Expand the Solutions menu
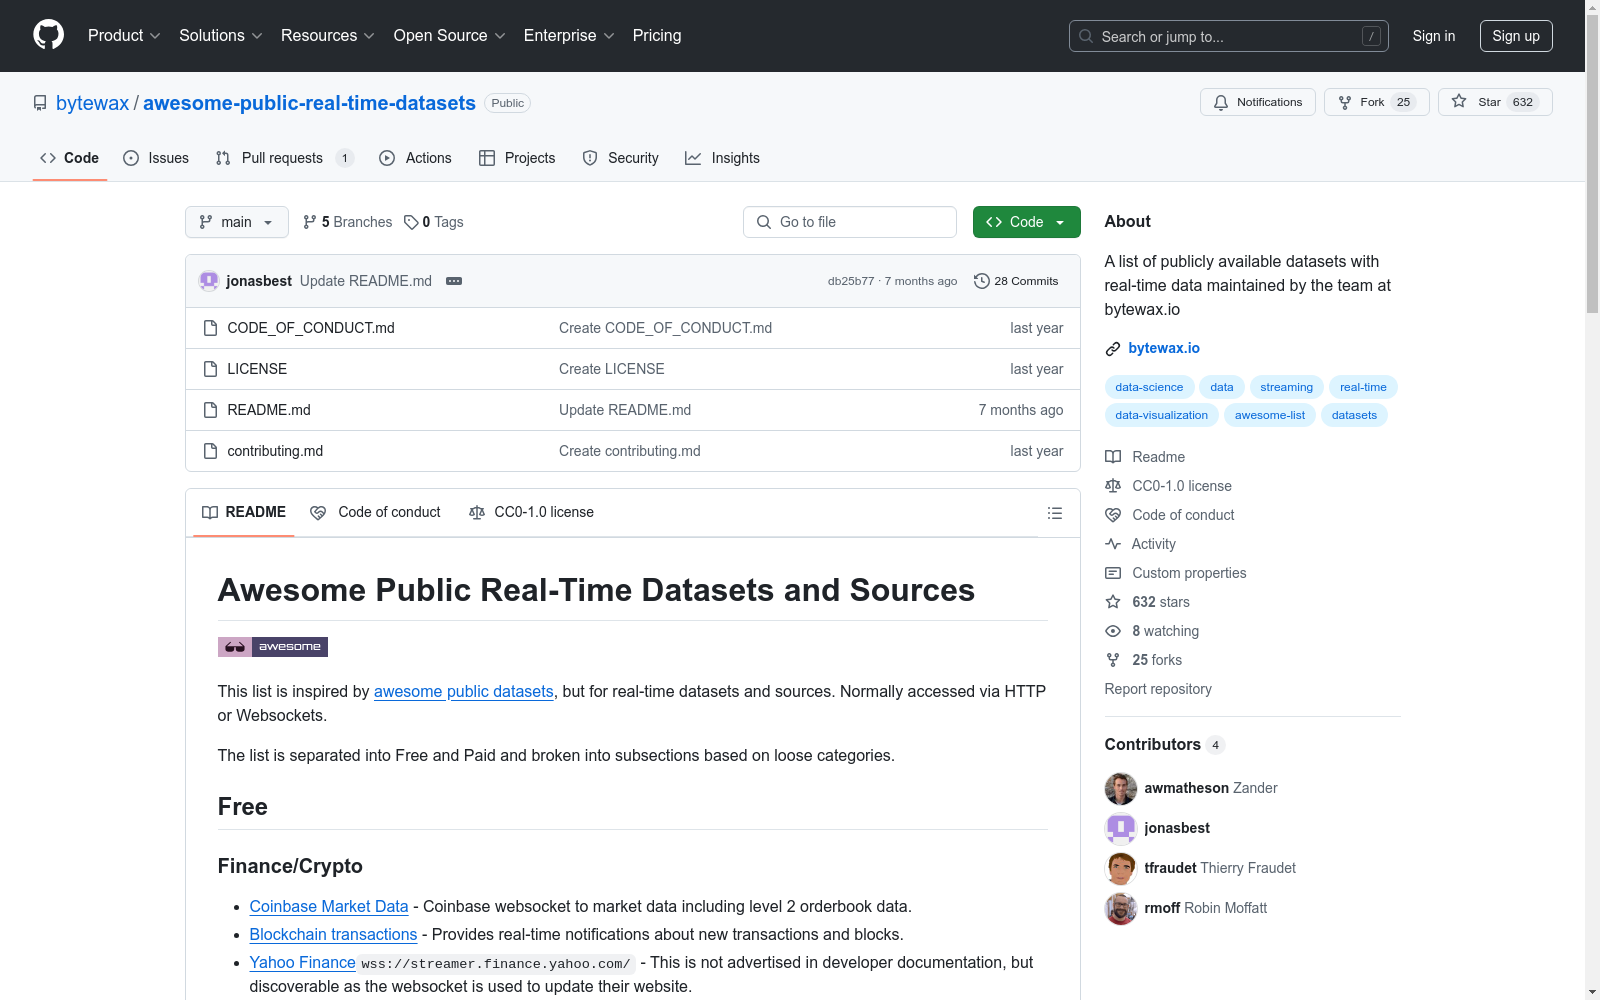Image resolution: width=1600 pixels, height=1000 pixels. pyautogui.click(x=221, y=36)
